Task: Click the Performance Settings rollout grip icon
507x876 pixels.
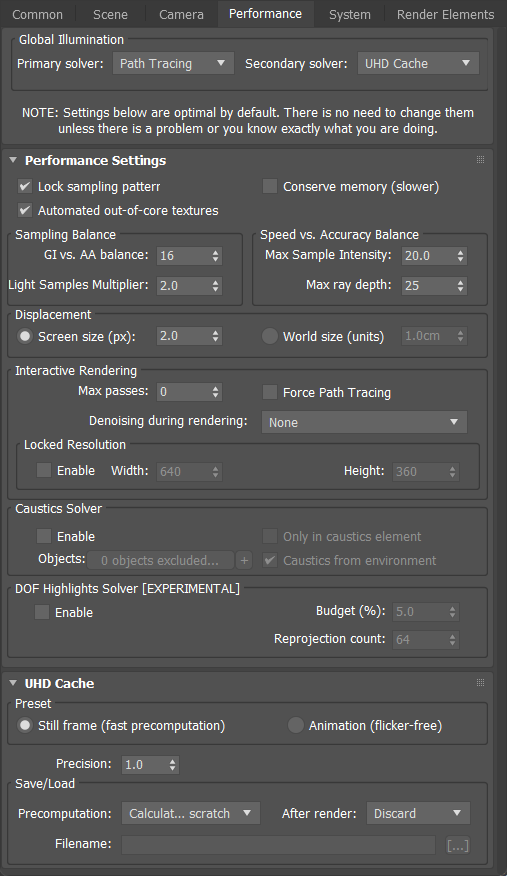Action: (x=480, y=160)
